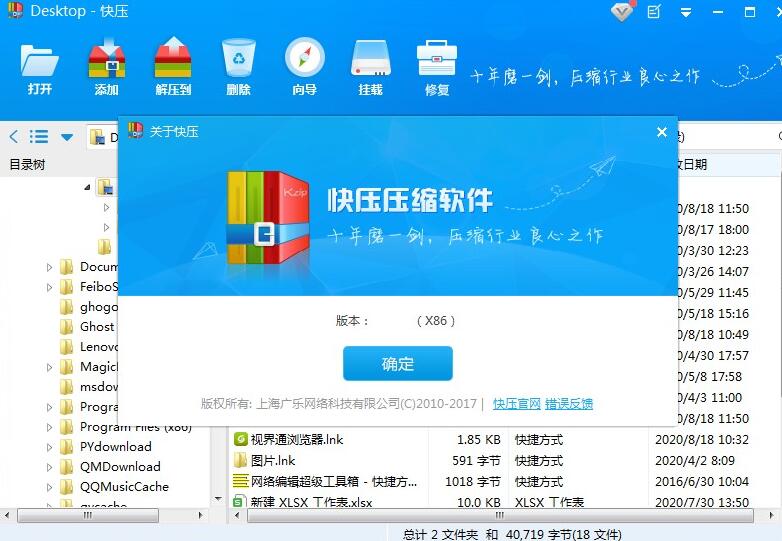Viewport: 782px width, 541px height.
Task: Expand the Program Files (x86) tree node
Action: [x=49, y=427]
